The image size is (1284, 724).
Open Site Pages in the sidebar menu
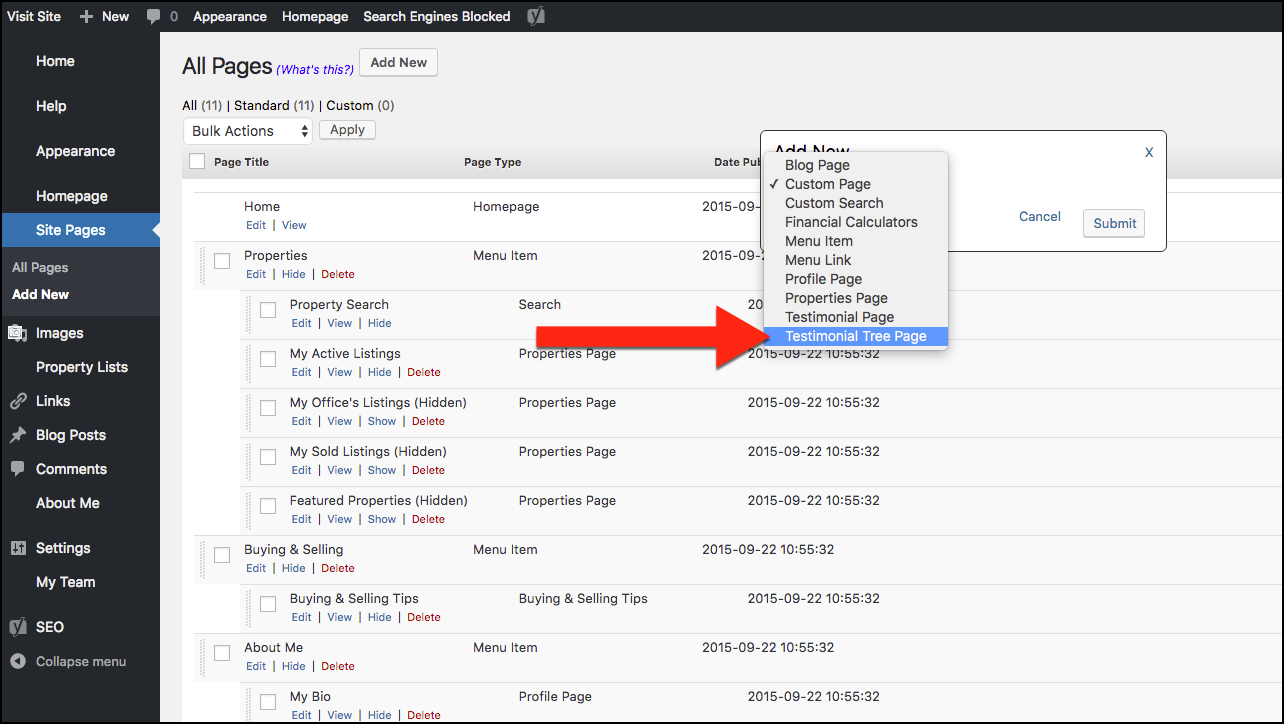[71, 230]
